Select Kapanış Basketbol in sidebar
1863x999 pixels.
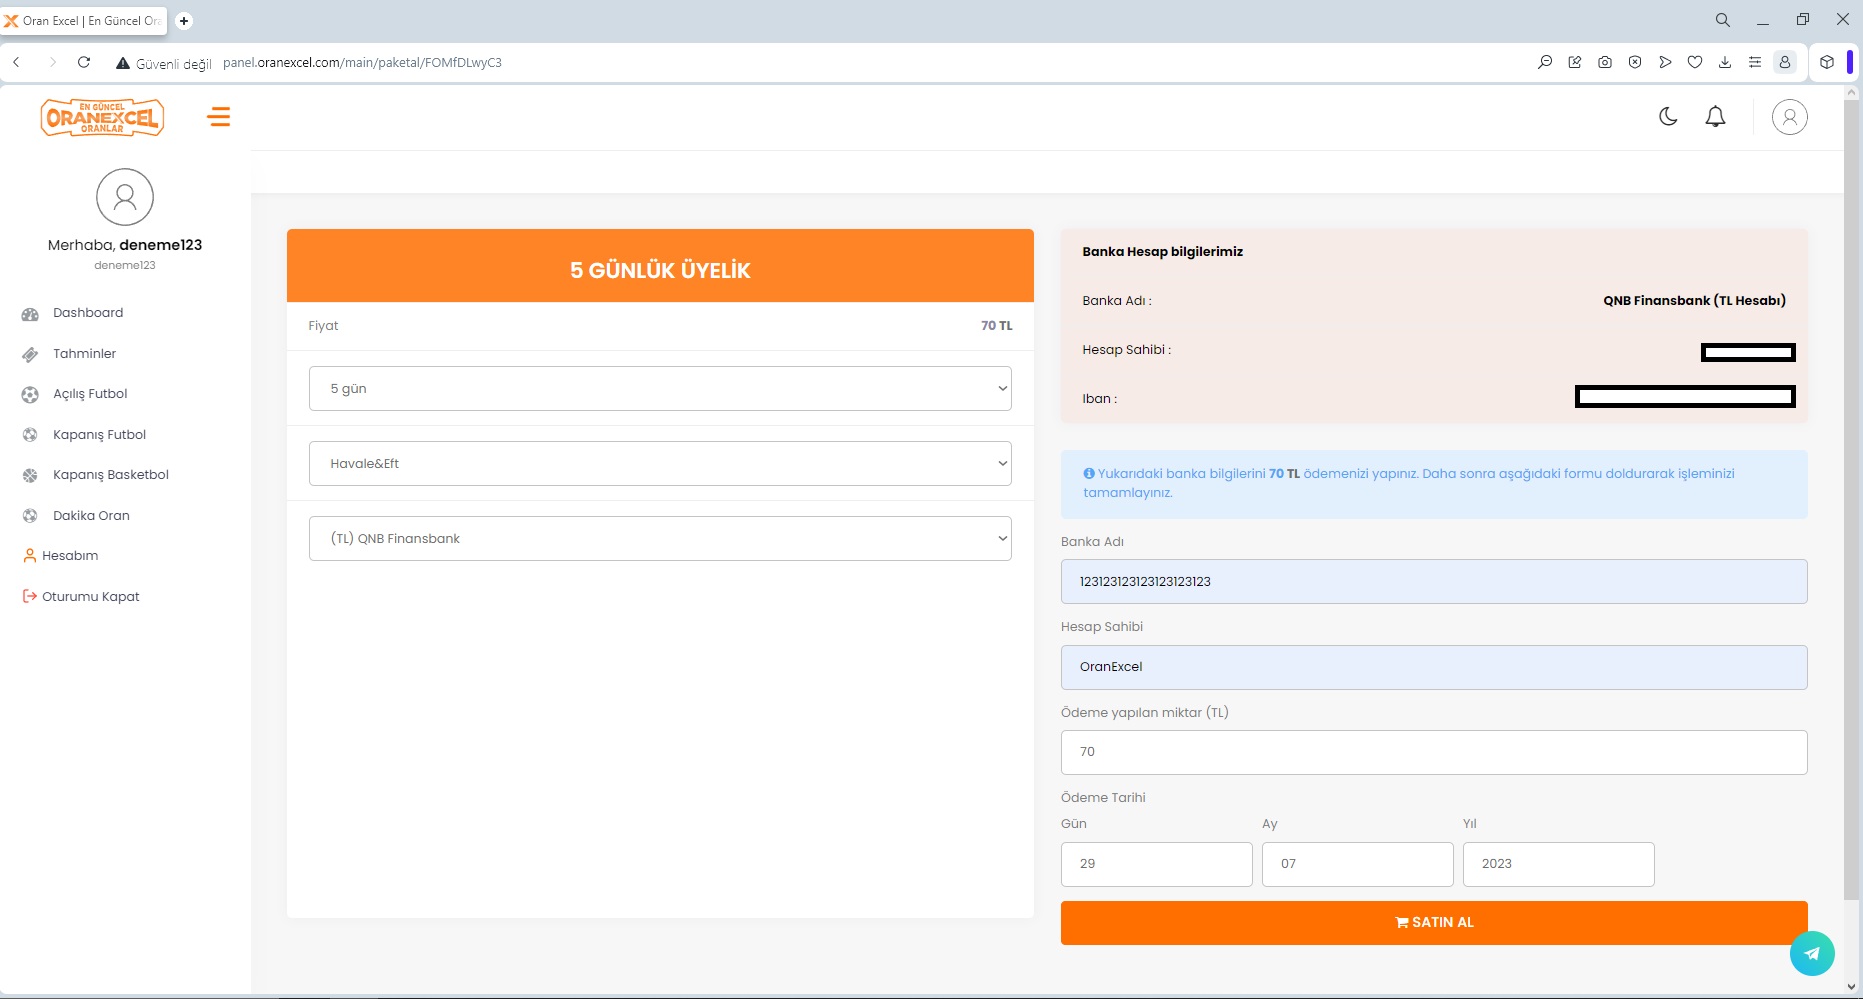click(110, 475)
